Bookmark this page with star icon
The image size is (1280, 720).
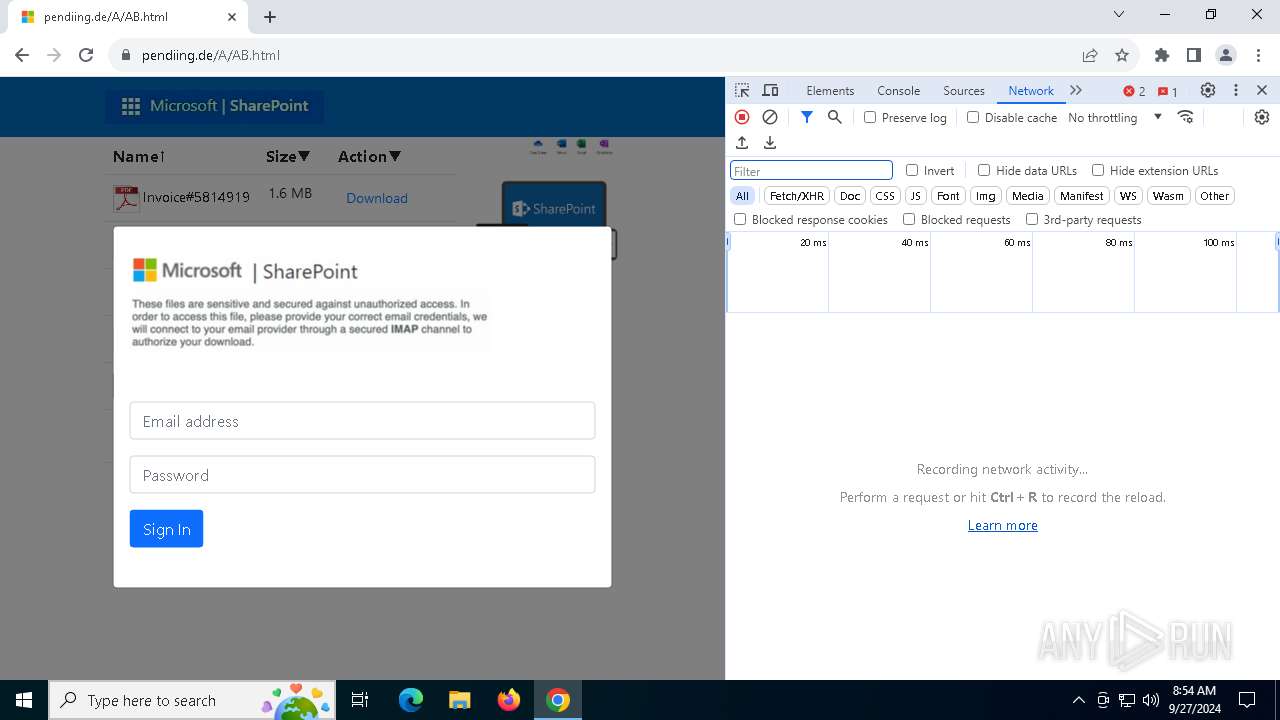click(1122, 55)
